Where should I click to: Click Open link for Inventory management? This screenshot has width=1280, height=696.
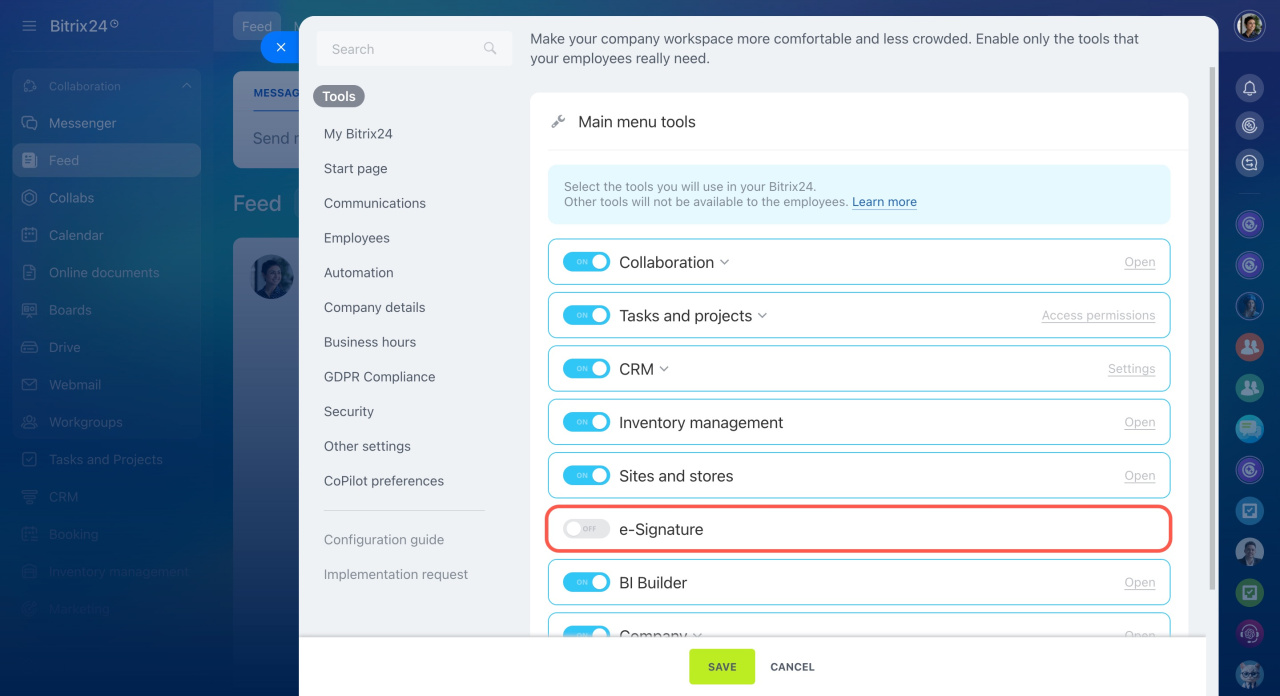(1139, 422)
